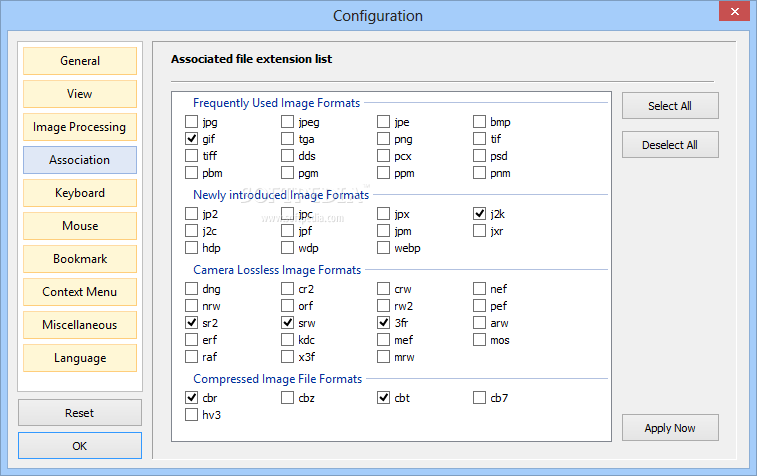Check the png format checkbox
757x476 pixels.
click(x=383, y=139)
